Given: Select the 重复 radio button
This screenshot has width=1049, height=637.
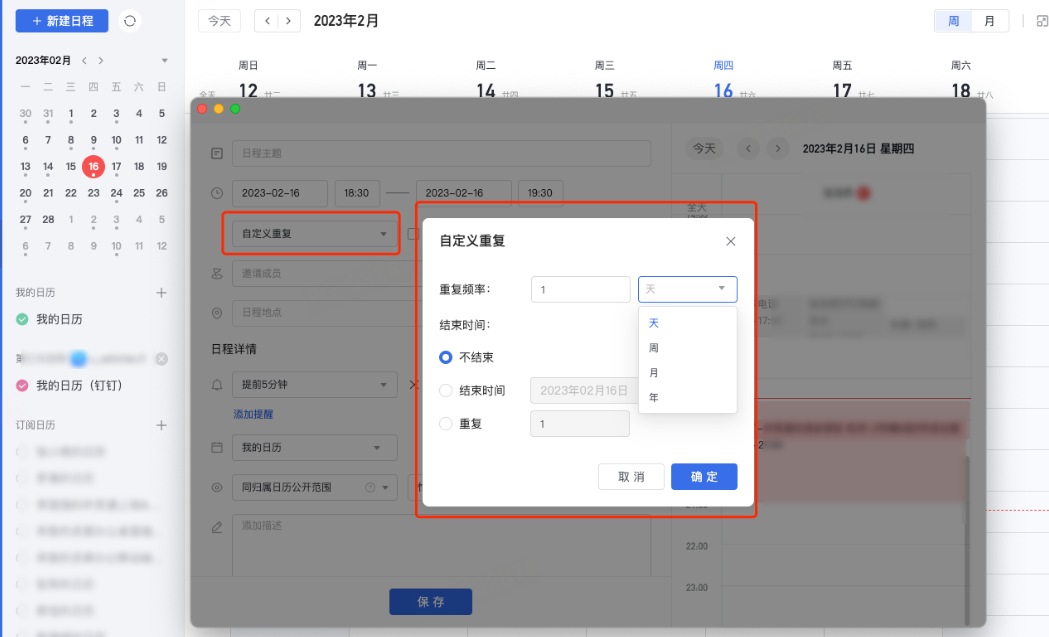Looking at the screenshot, I should tap(446, 424).
